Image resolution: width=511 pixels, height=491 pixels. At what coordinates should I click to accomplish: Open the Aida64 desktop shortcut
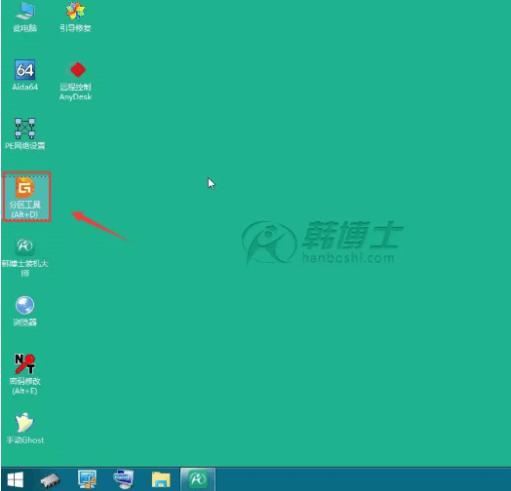point(25,75)
